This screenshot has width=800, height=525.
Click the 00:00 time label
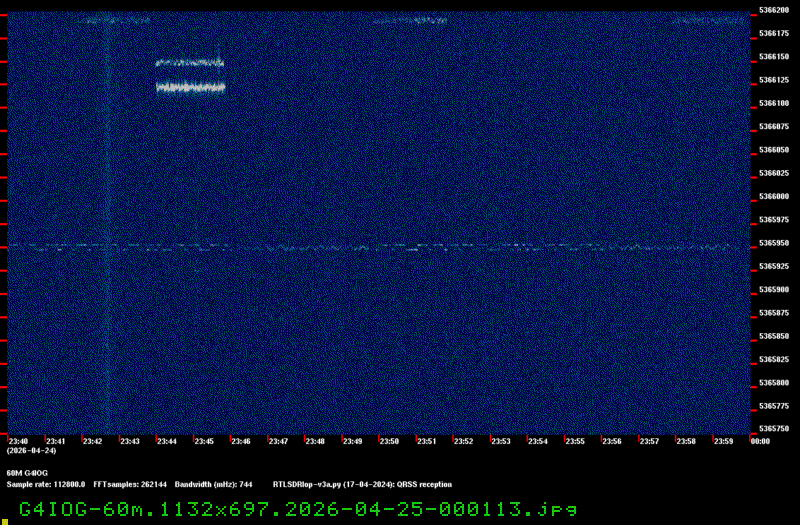click(759, 441)
